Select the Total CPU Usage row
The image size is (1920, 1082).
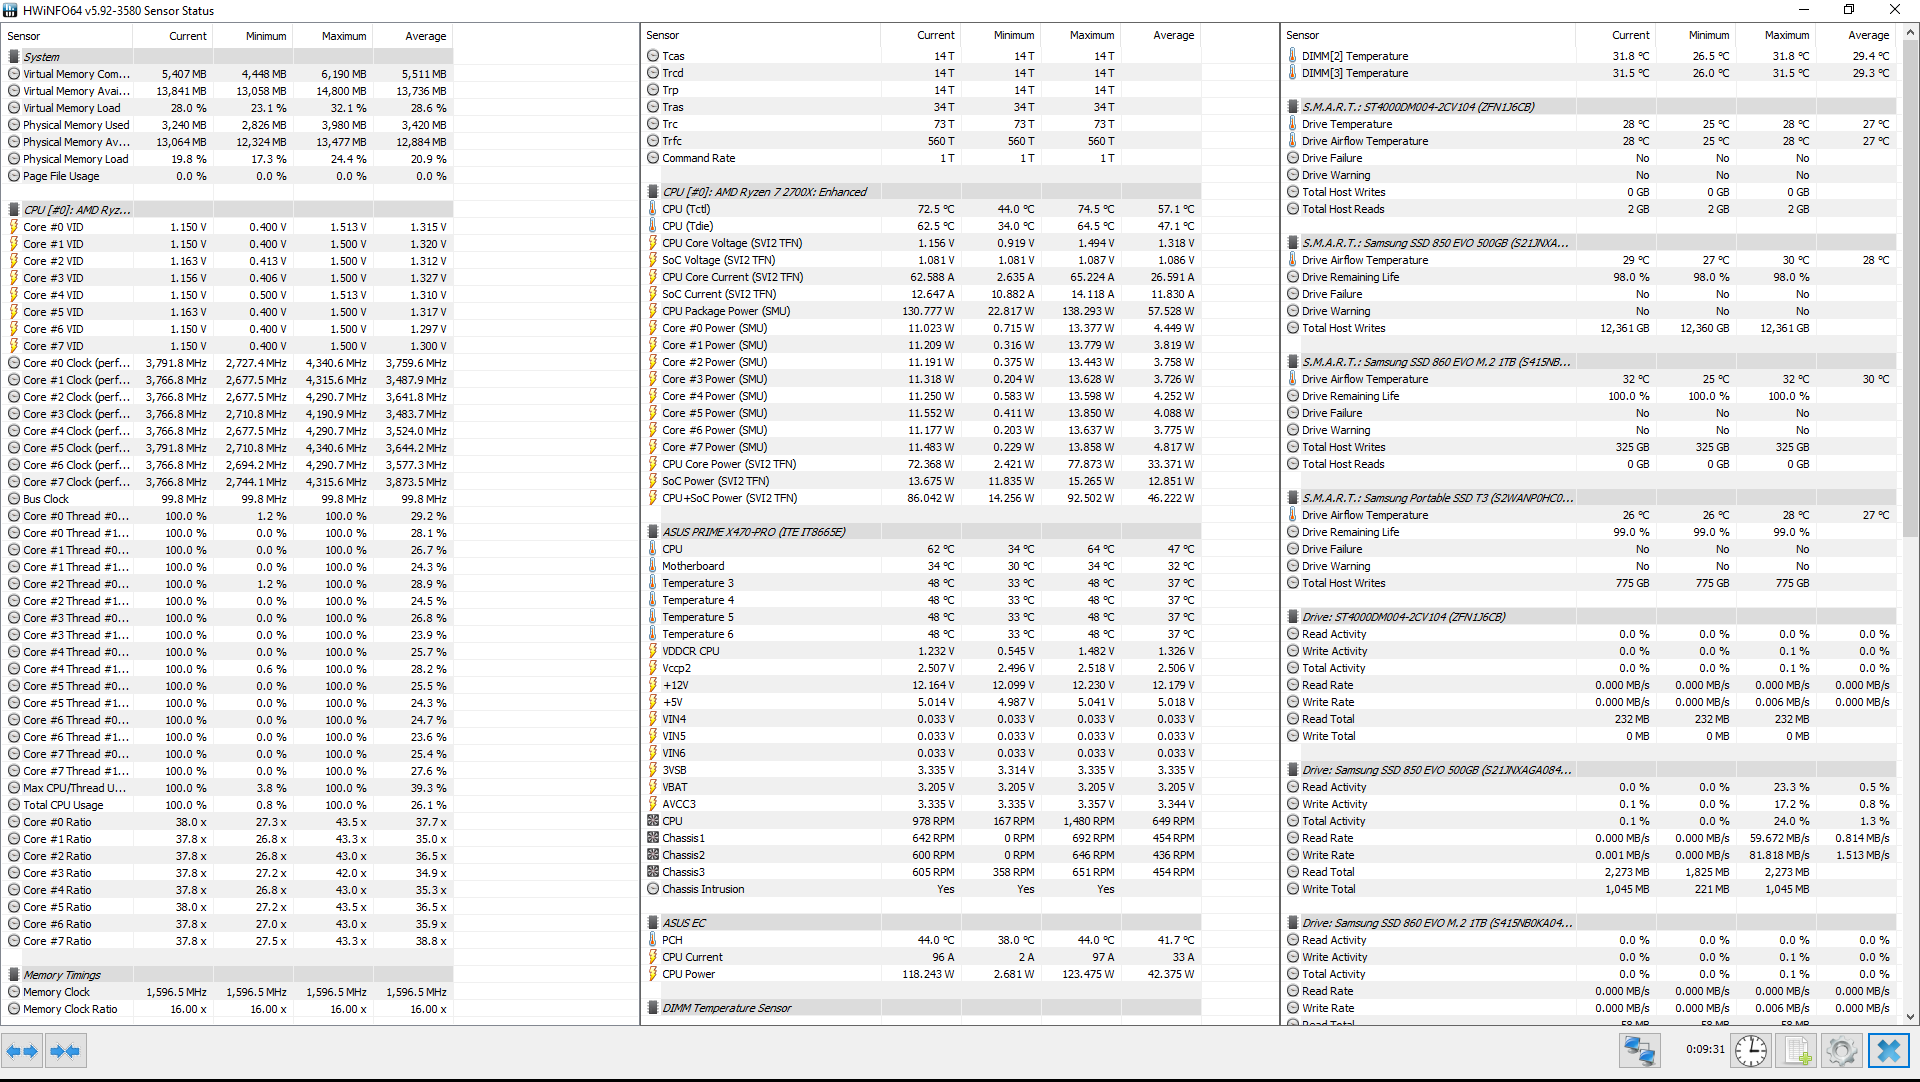coord(63,805)
